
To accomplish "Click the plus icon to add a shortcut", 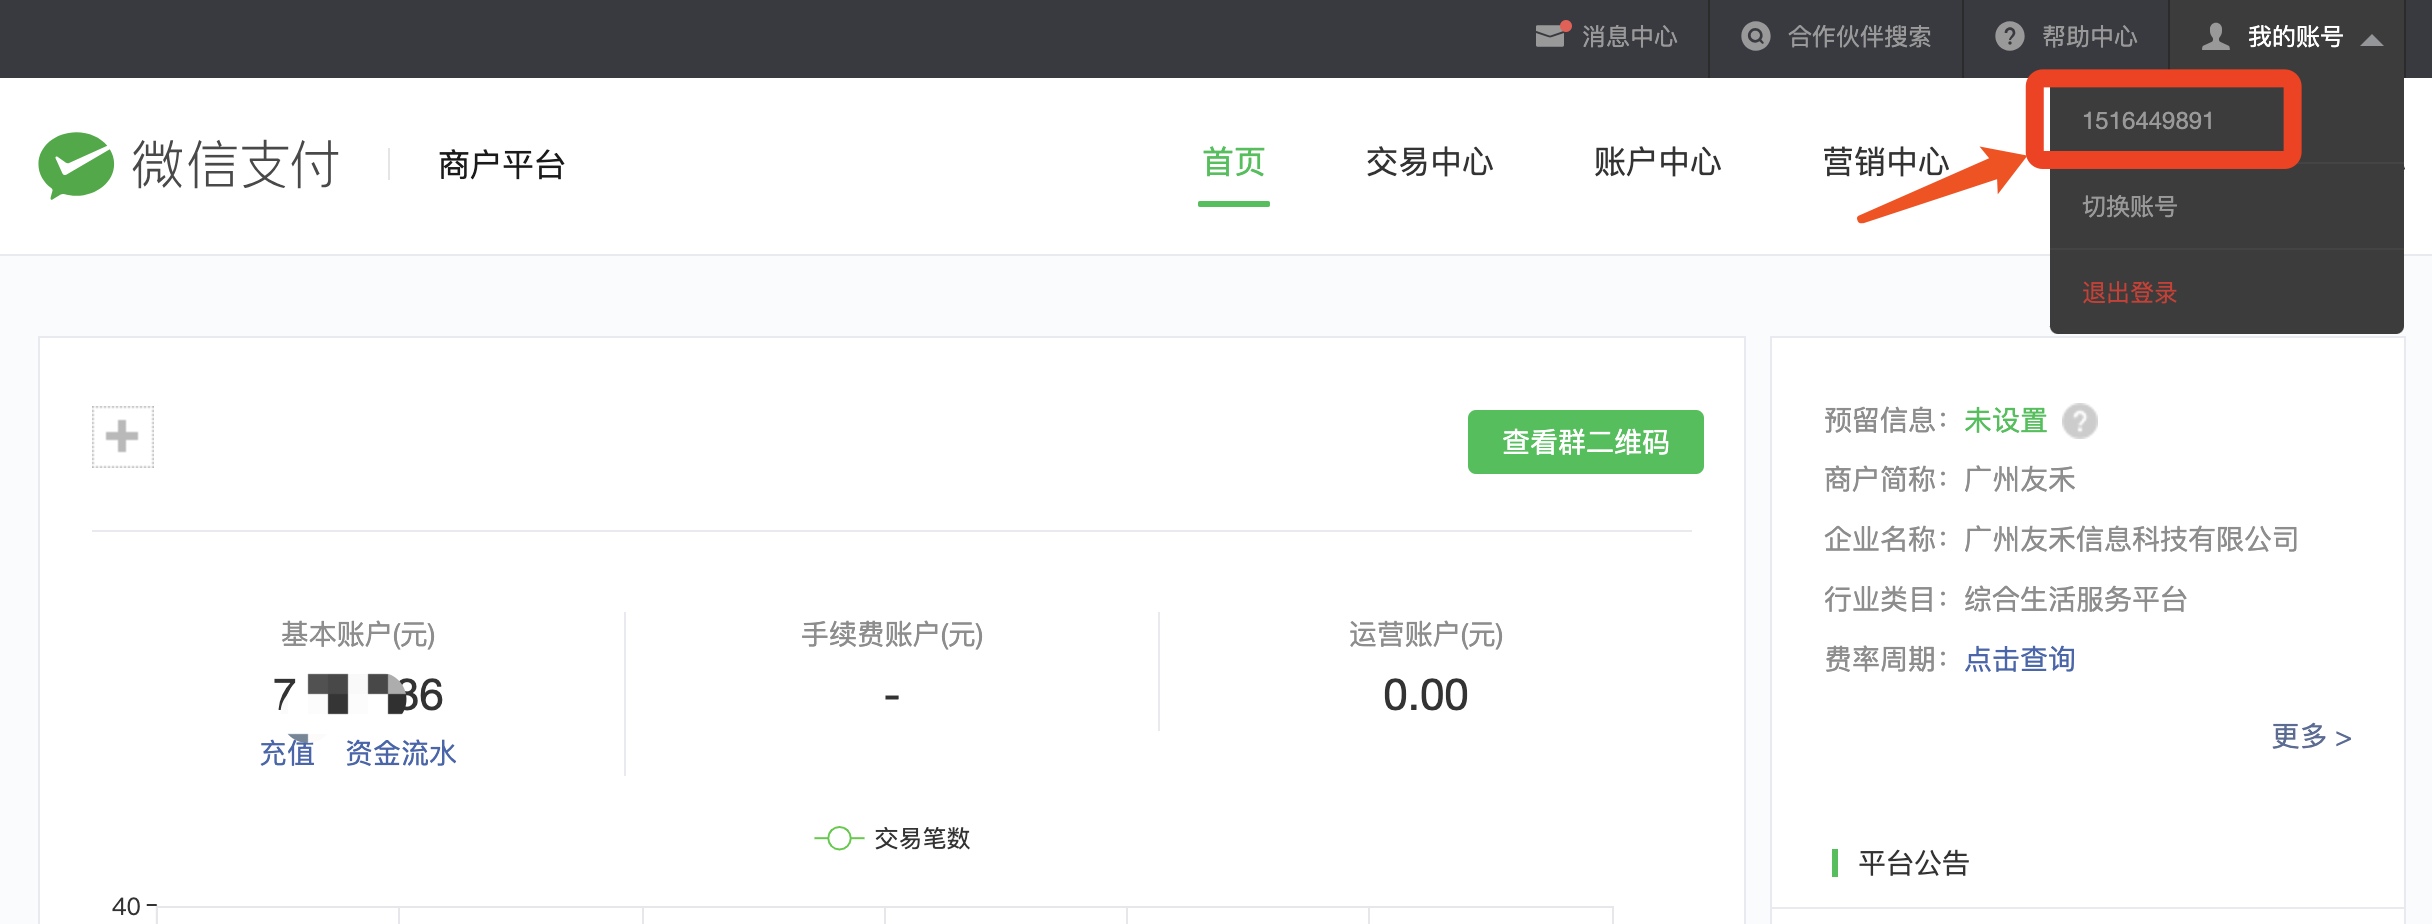I will pos(122,437).
